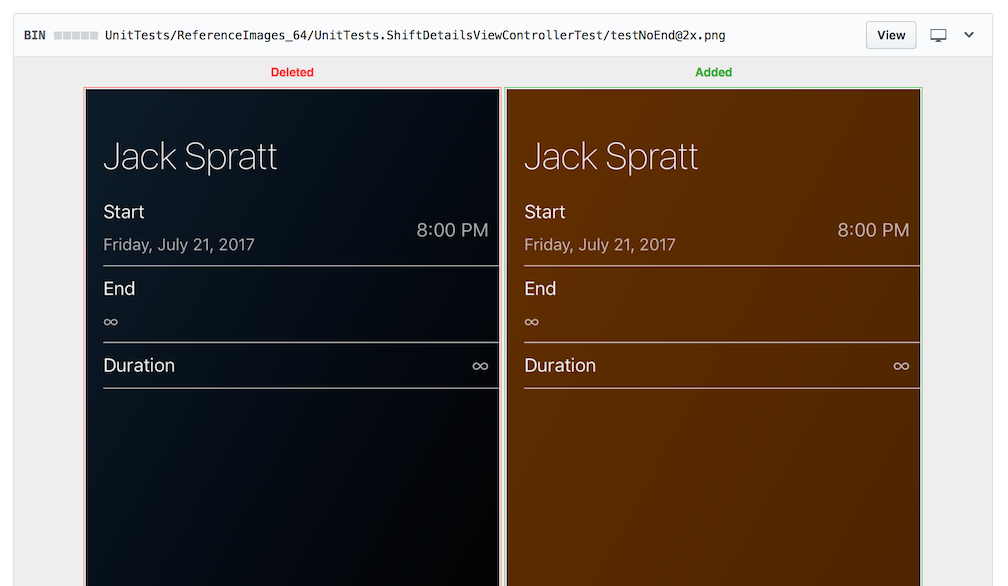Click the Start label in deleted image
Viewport: 1008px width, 586px height.
[x=124, y=212]
